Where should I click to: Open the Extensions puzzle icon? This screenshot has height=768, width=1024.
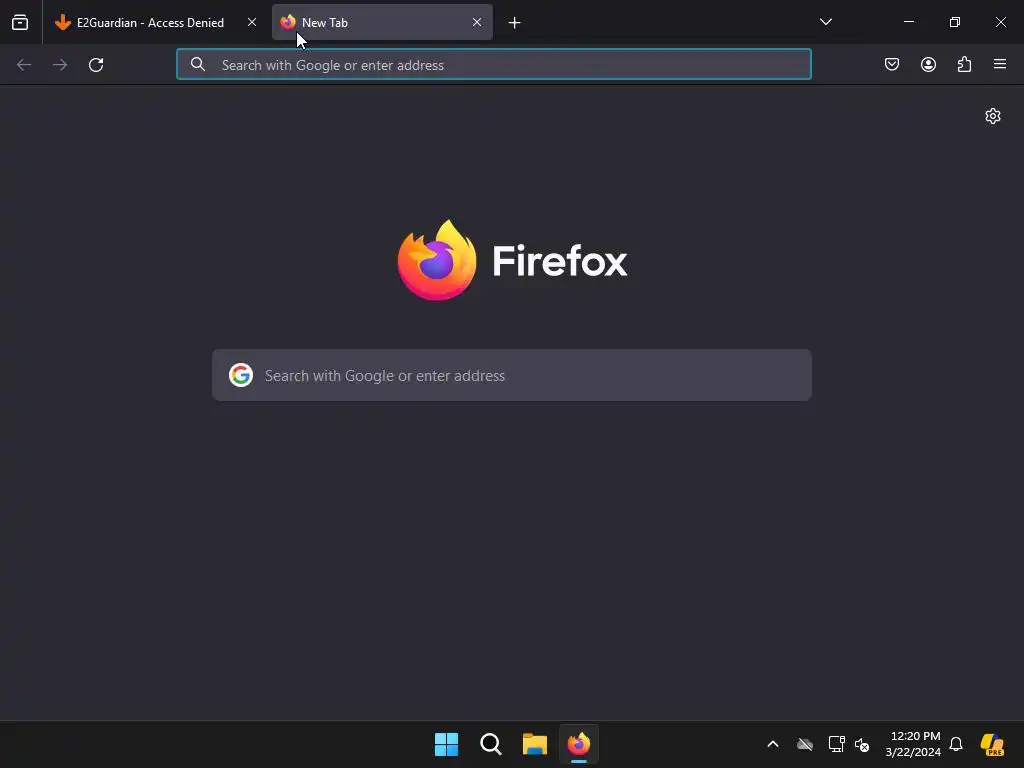(964, 64)
